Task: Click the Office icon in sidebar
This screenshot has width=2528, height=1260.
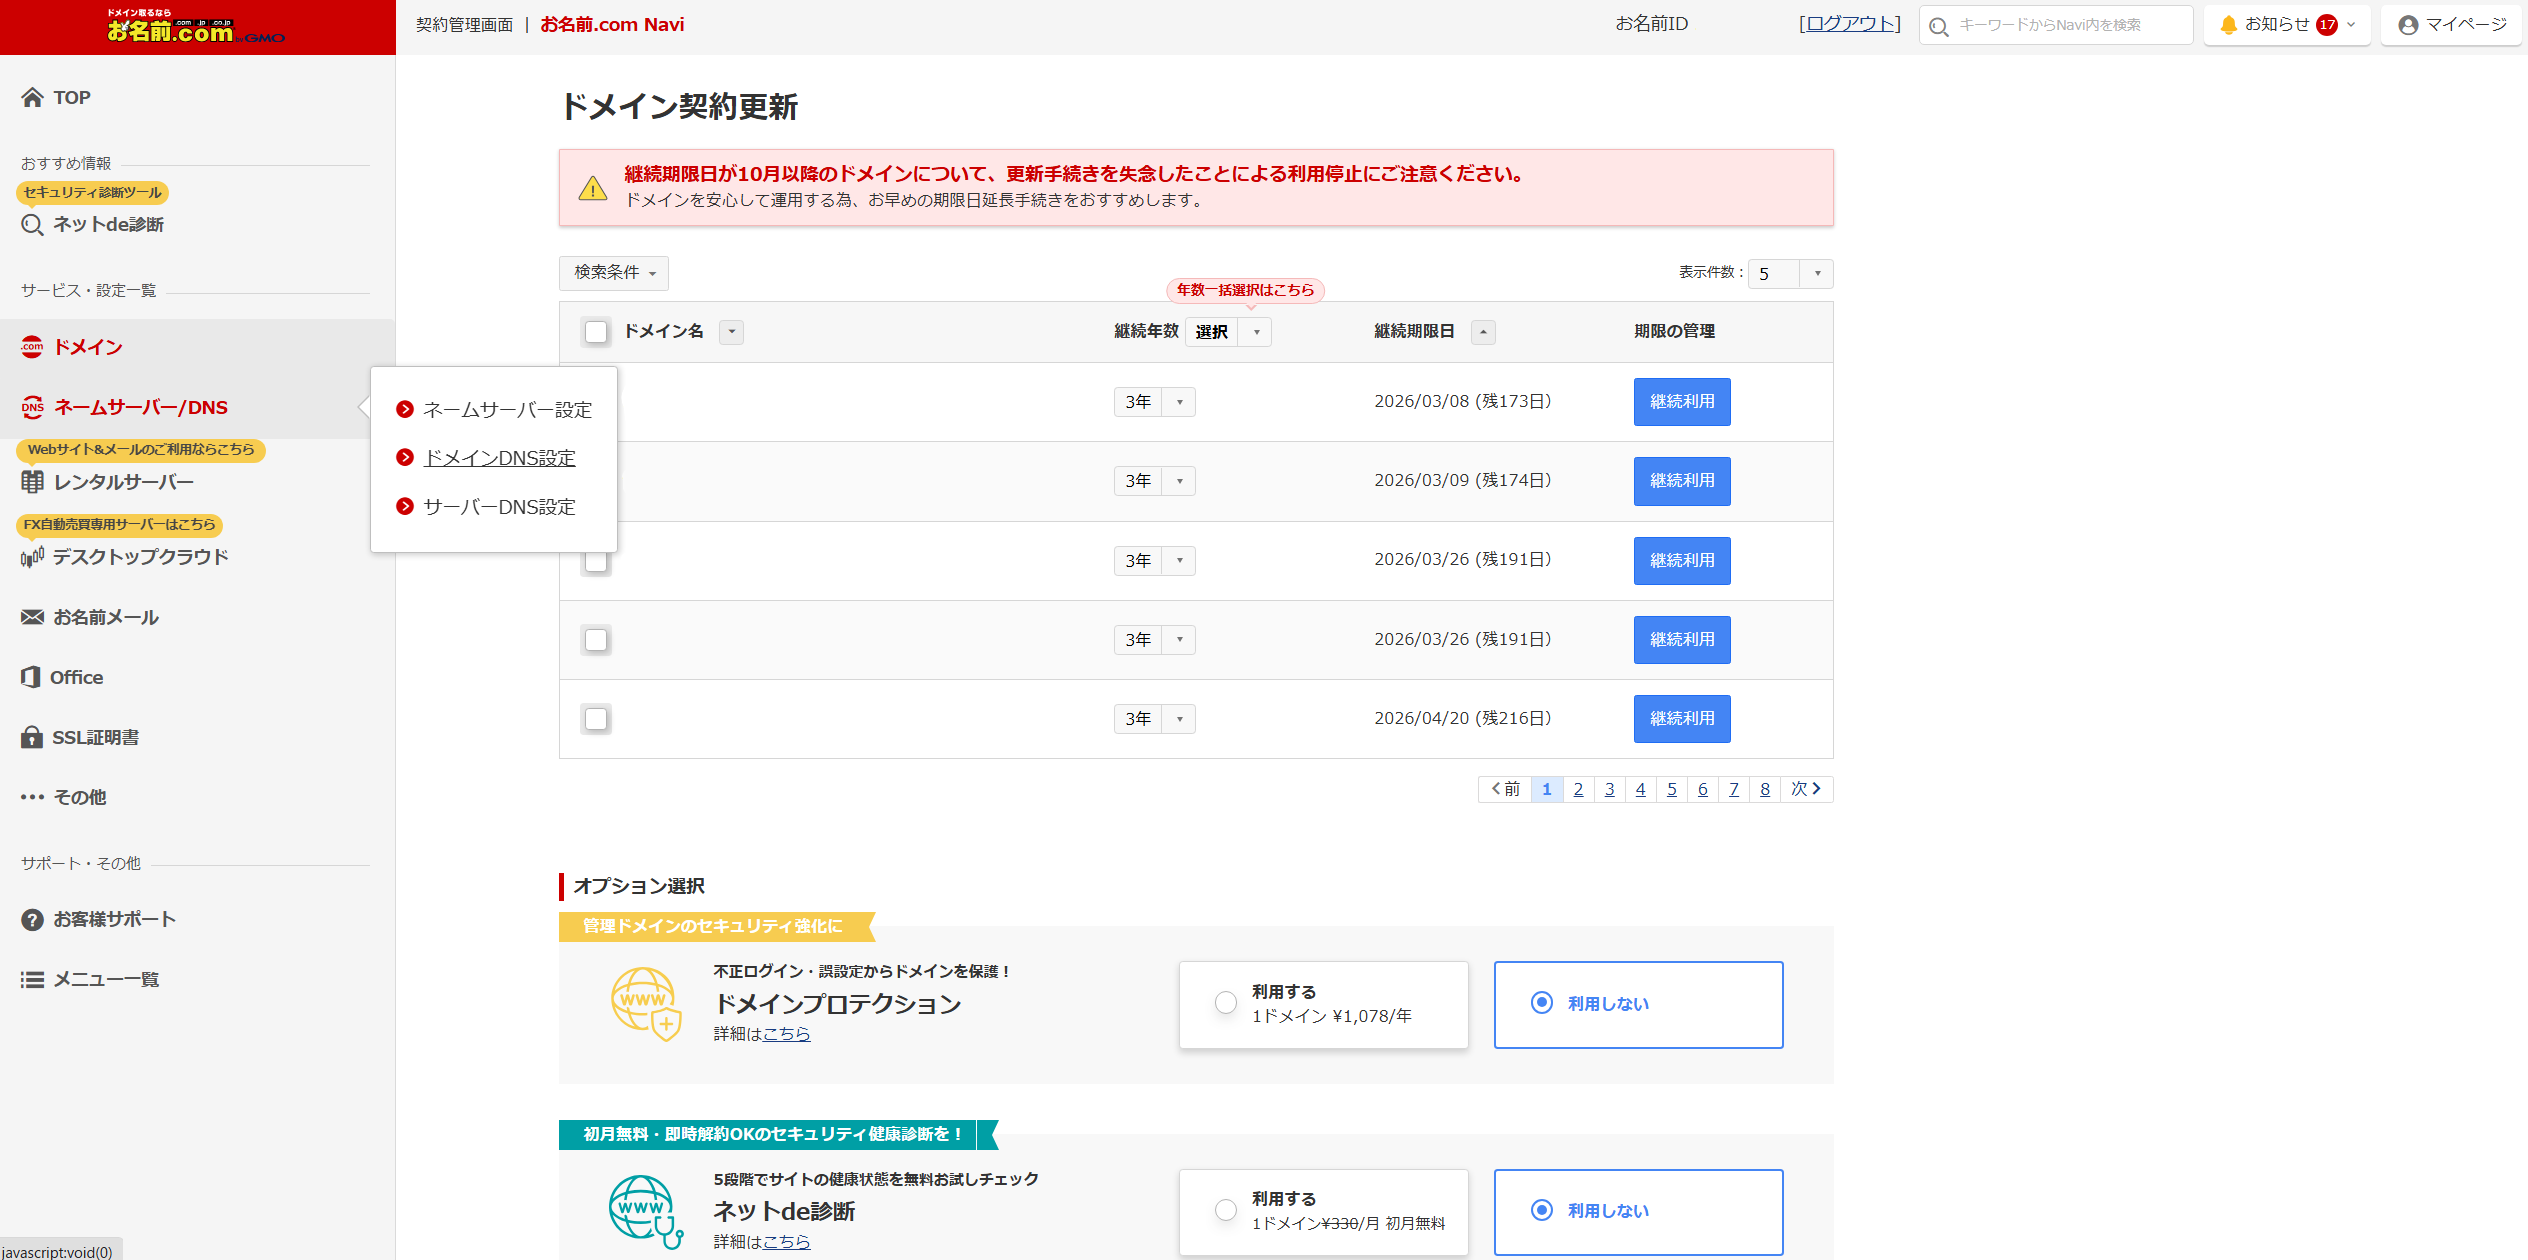Action: 31,677
